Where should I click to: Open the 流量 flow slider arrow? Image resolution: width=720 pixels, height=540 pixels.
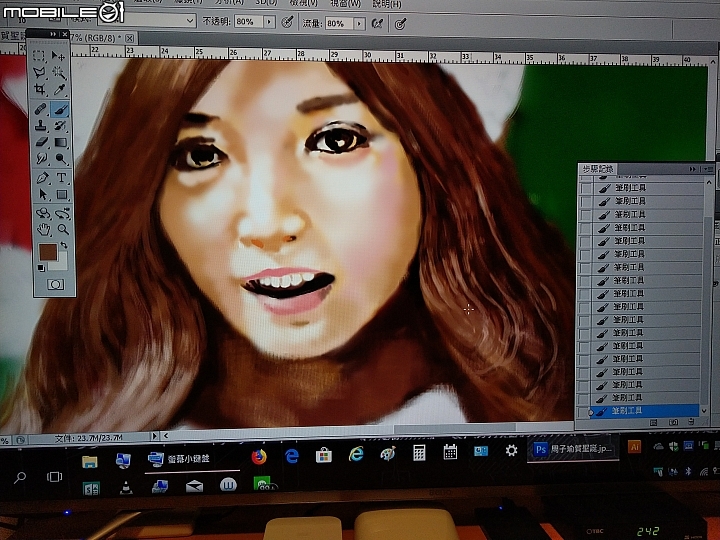click(359, 23)
